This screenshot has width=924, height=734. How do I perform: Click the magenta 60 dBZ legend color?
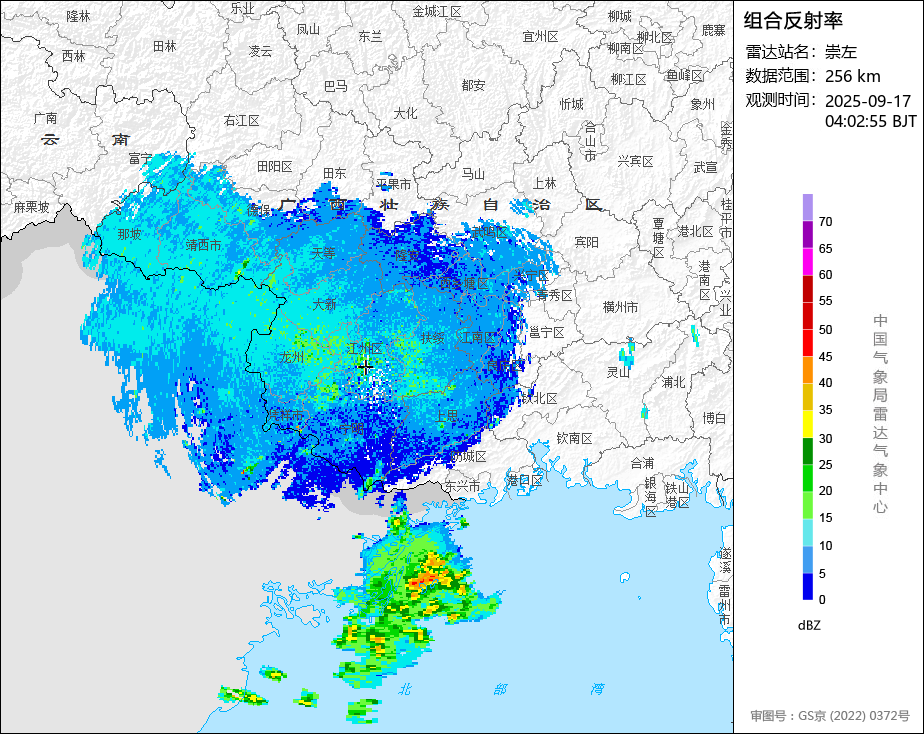coord(807,262)
